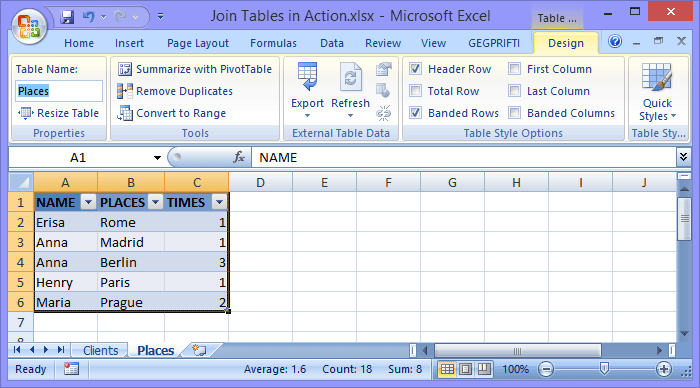Enable the Last Column option
This screenshot has height=388, width=700.
click(x=514, y=91)
